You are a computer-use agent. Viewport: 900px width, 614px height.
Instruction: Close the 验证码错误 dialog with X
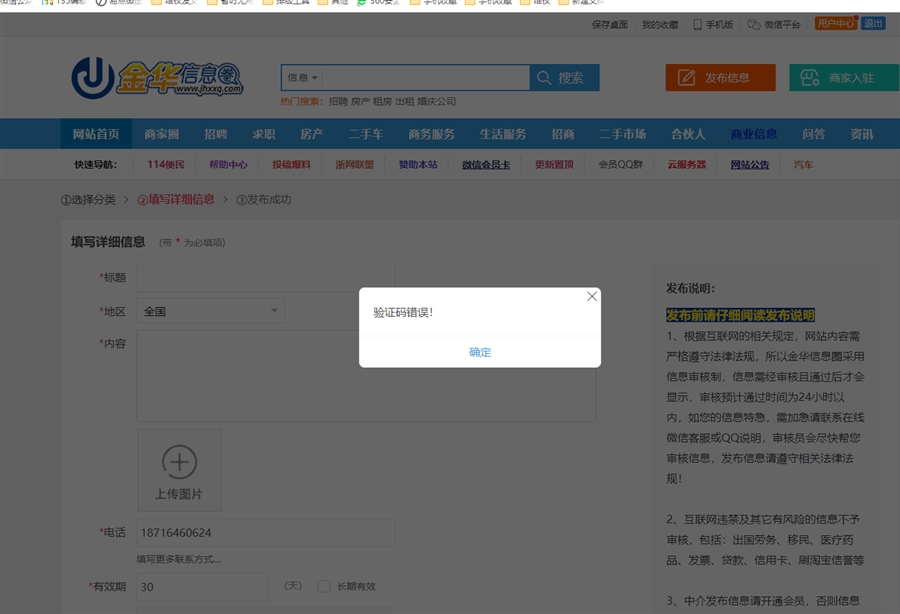coord(592,297)
